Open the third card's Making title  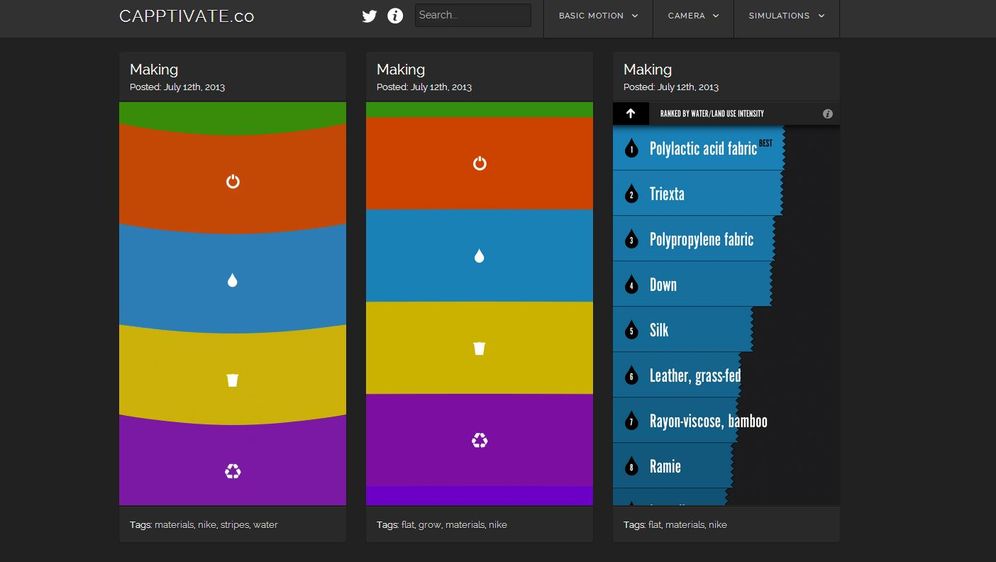(x=647, y=69)
